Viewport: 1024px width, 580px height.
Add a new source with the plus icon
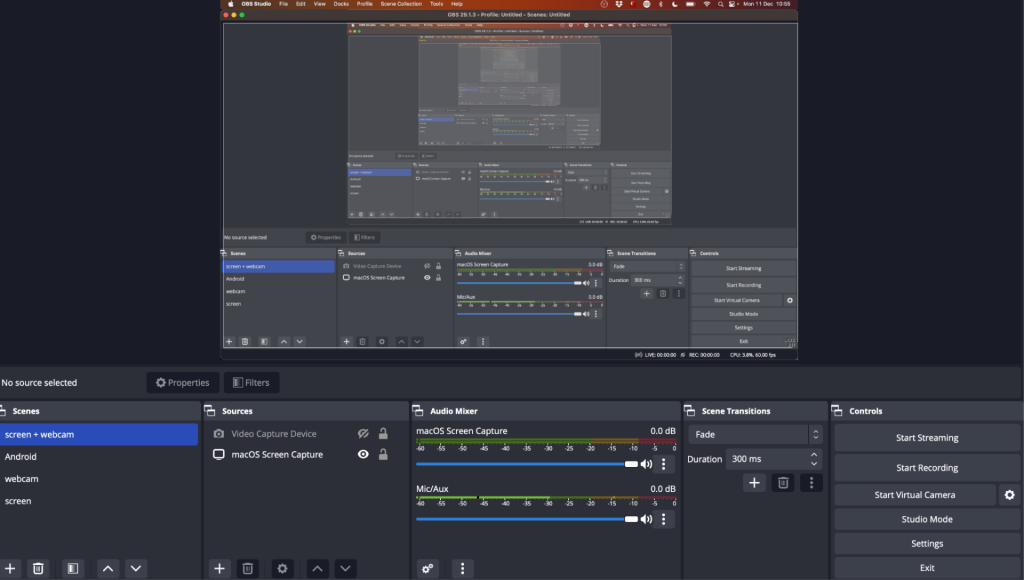click(219, 568)
